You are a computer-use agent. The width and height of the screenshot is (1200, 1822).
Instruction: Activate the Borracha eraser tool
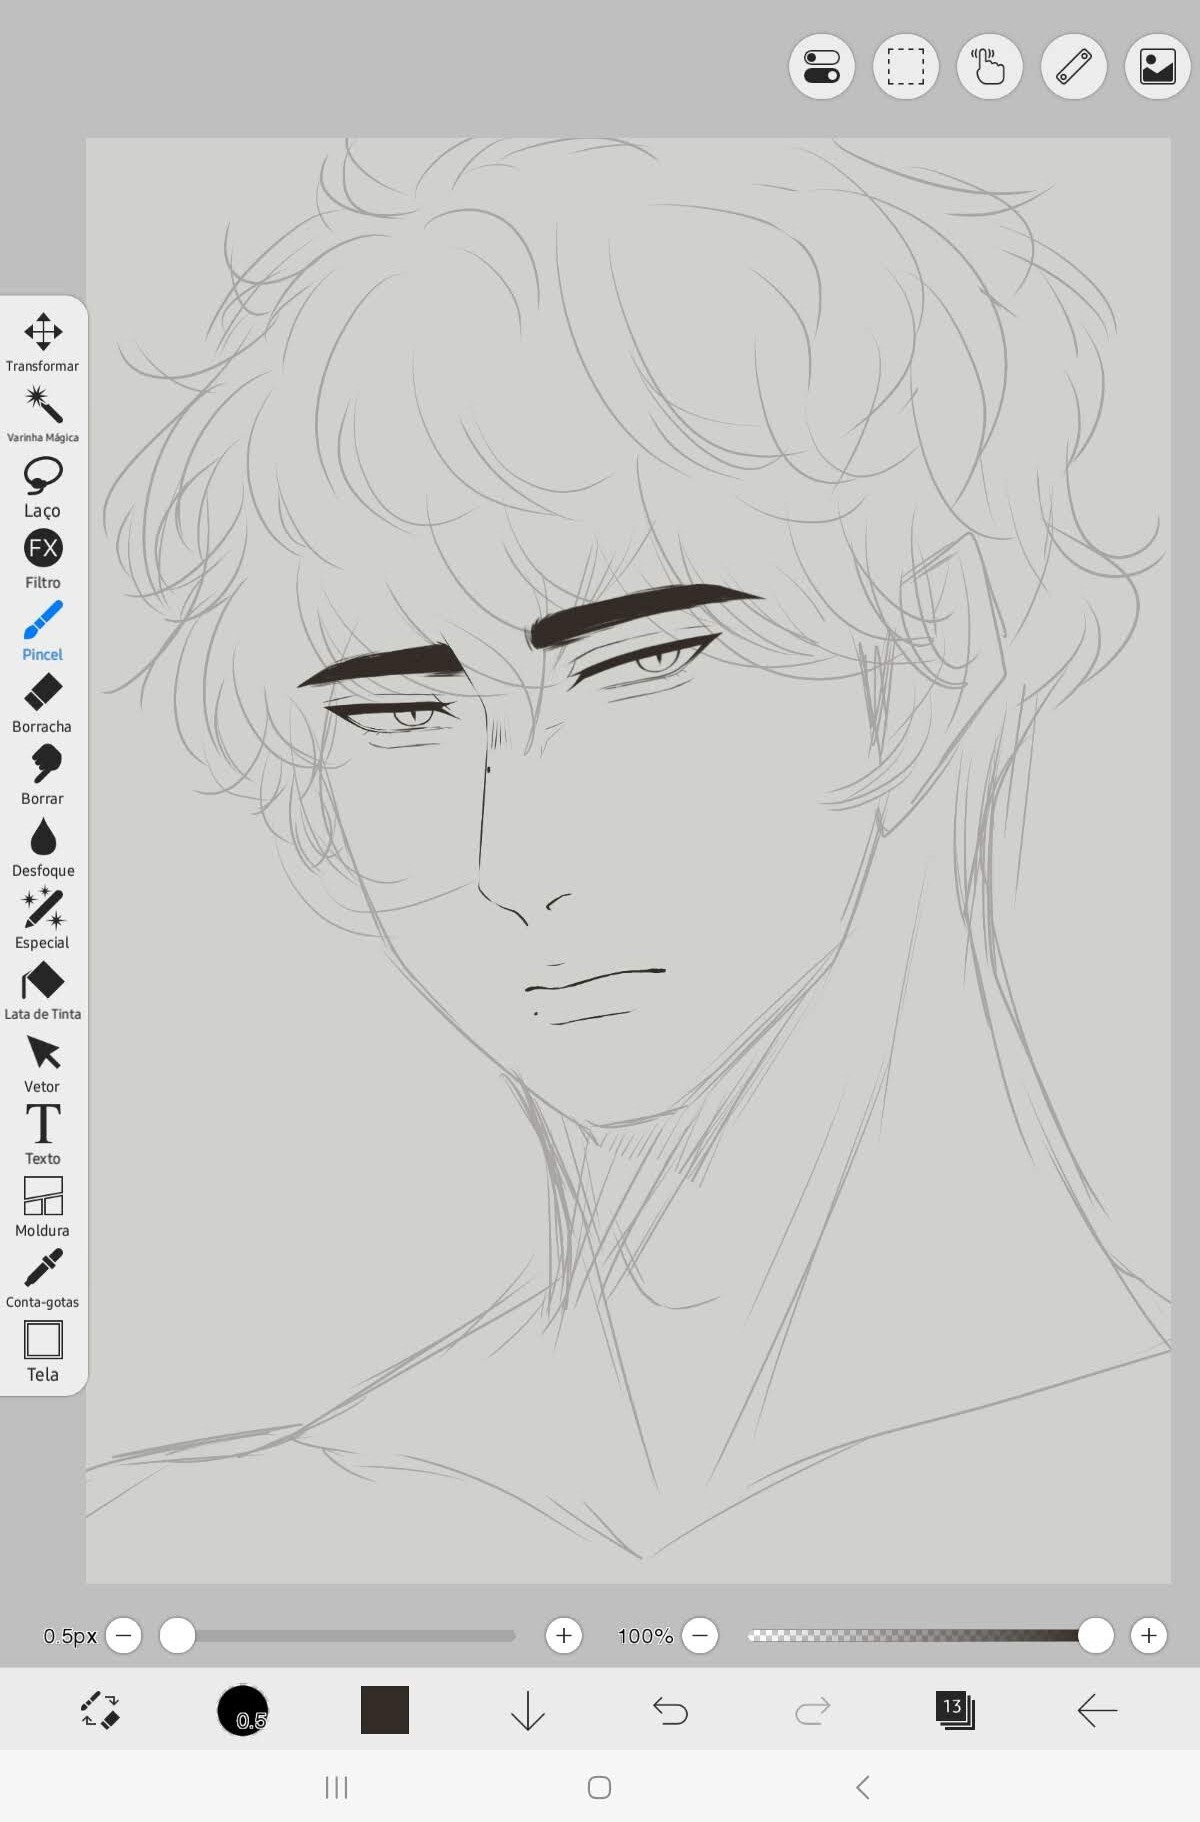tap(42, 702)
